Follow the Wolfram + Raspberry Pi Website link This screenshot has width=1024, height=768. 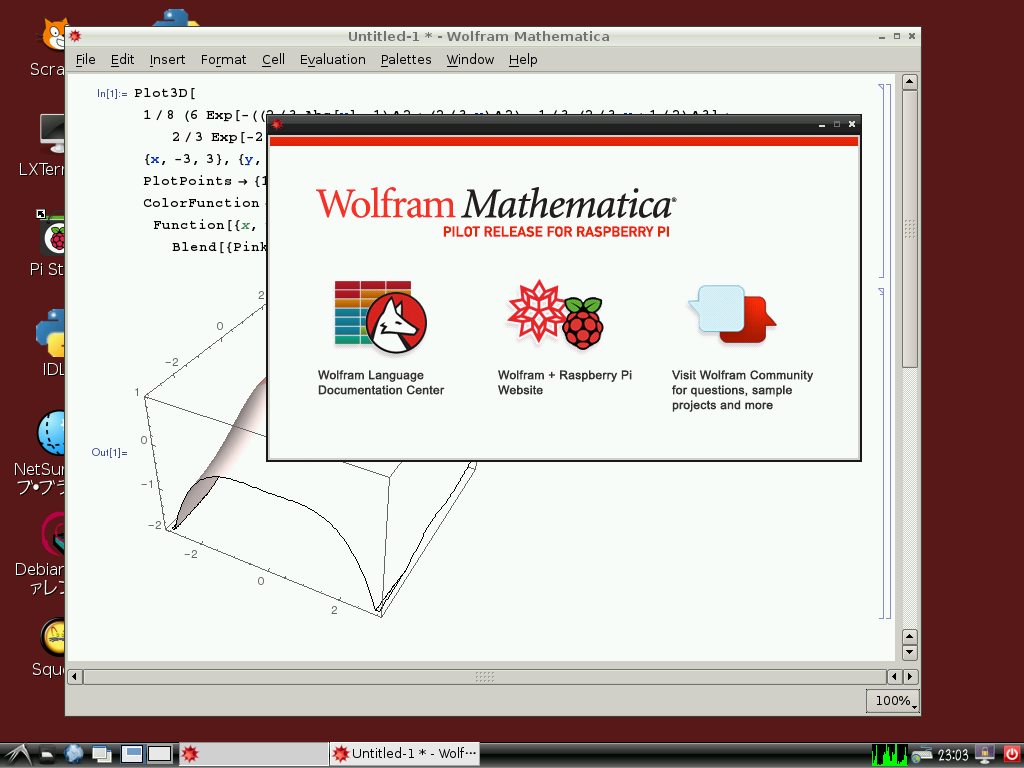(x=564, y=383)
